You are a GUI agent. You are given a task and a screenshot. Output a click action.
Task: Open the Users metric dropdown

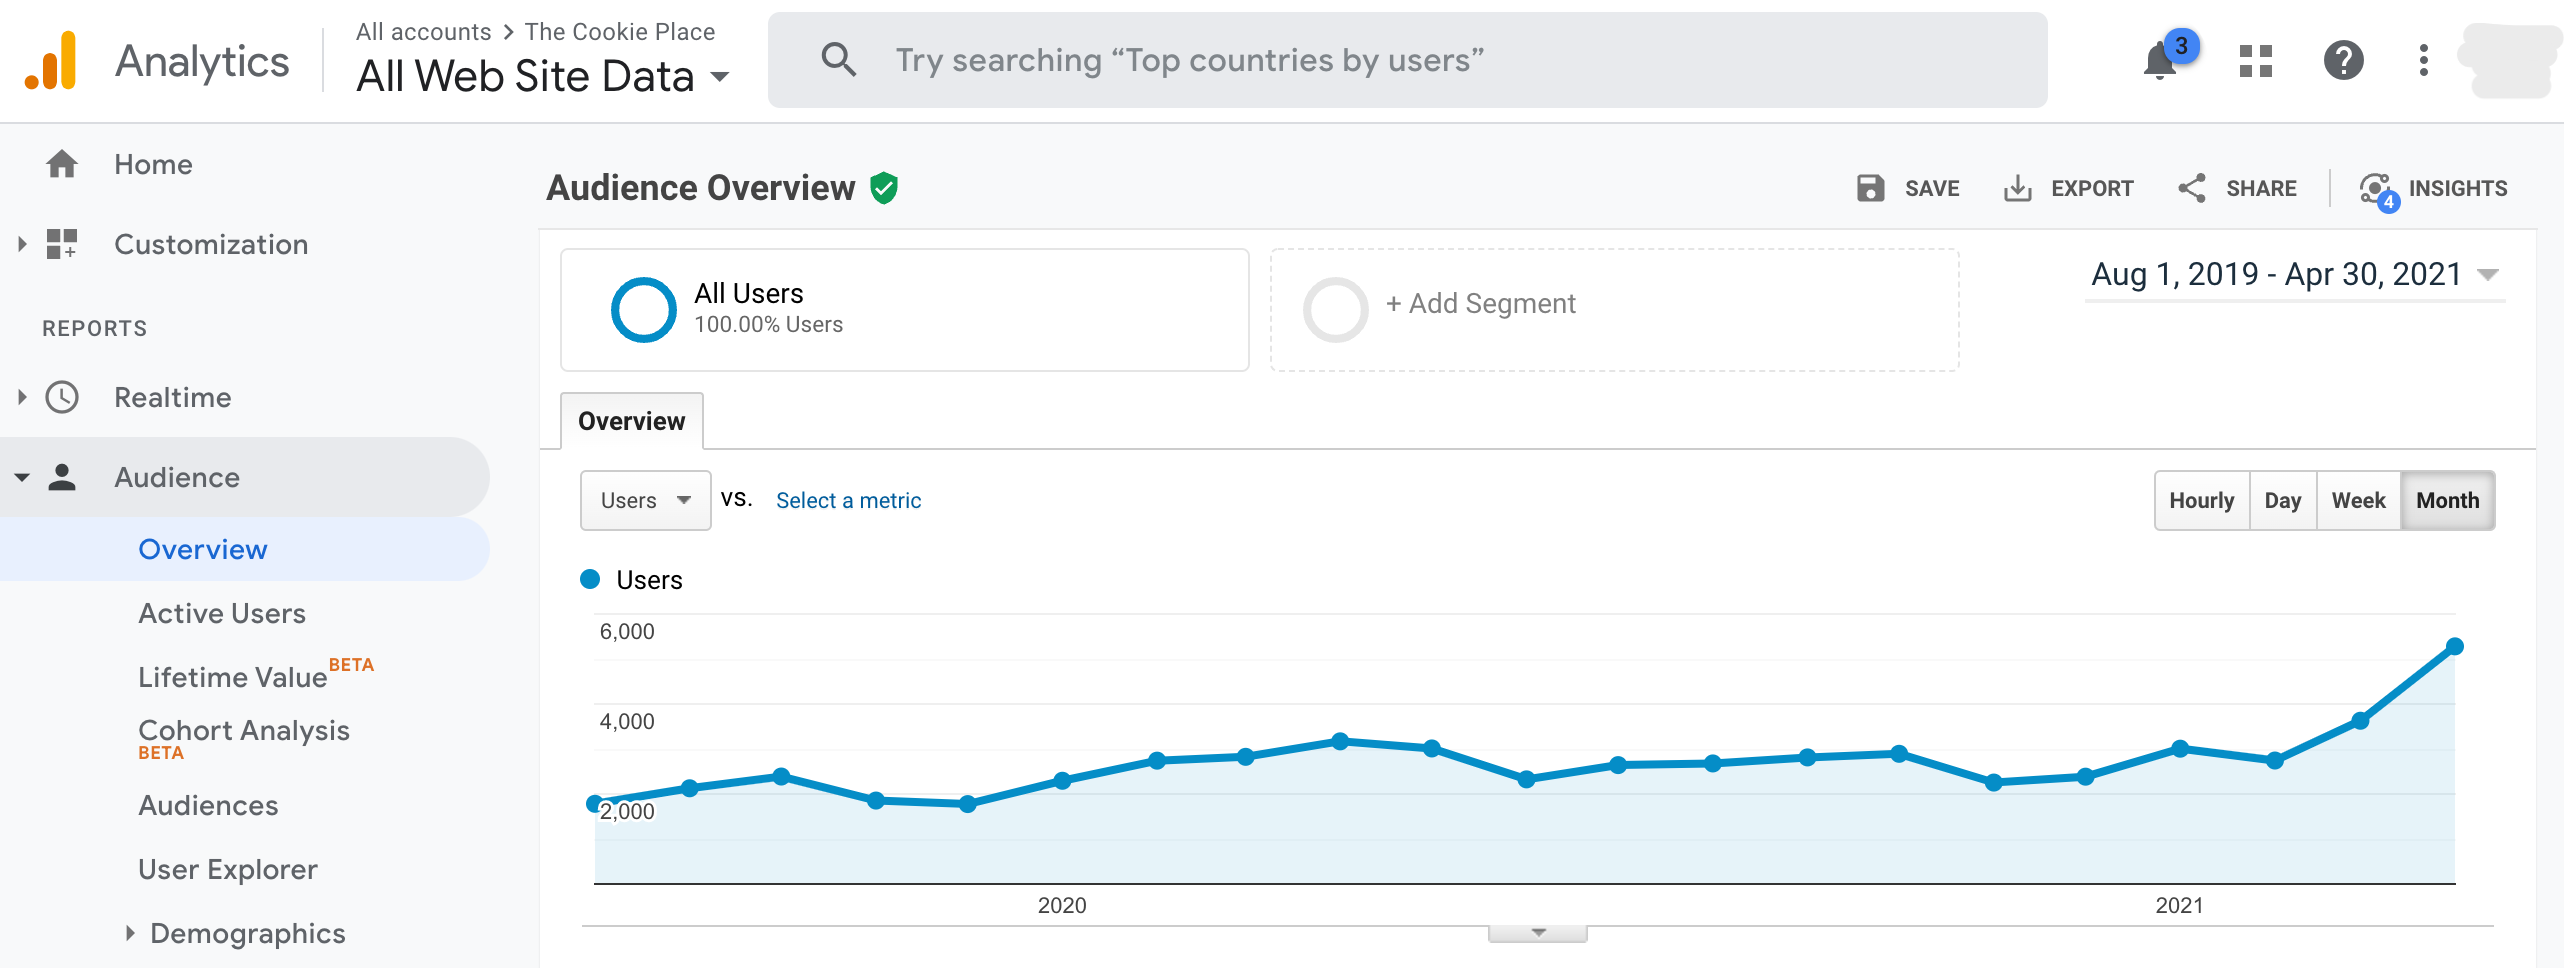[x=645, y=500]
